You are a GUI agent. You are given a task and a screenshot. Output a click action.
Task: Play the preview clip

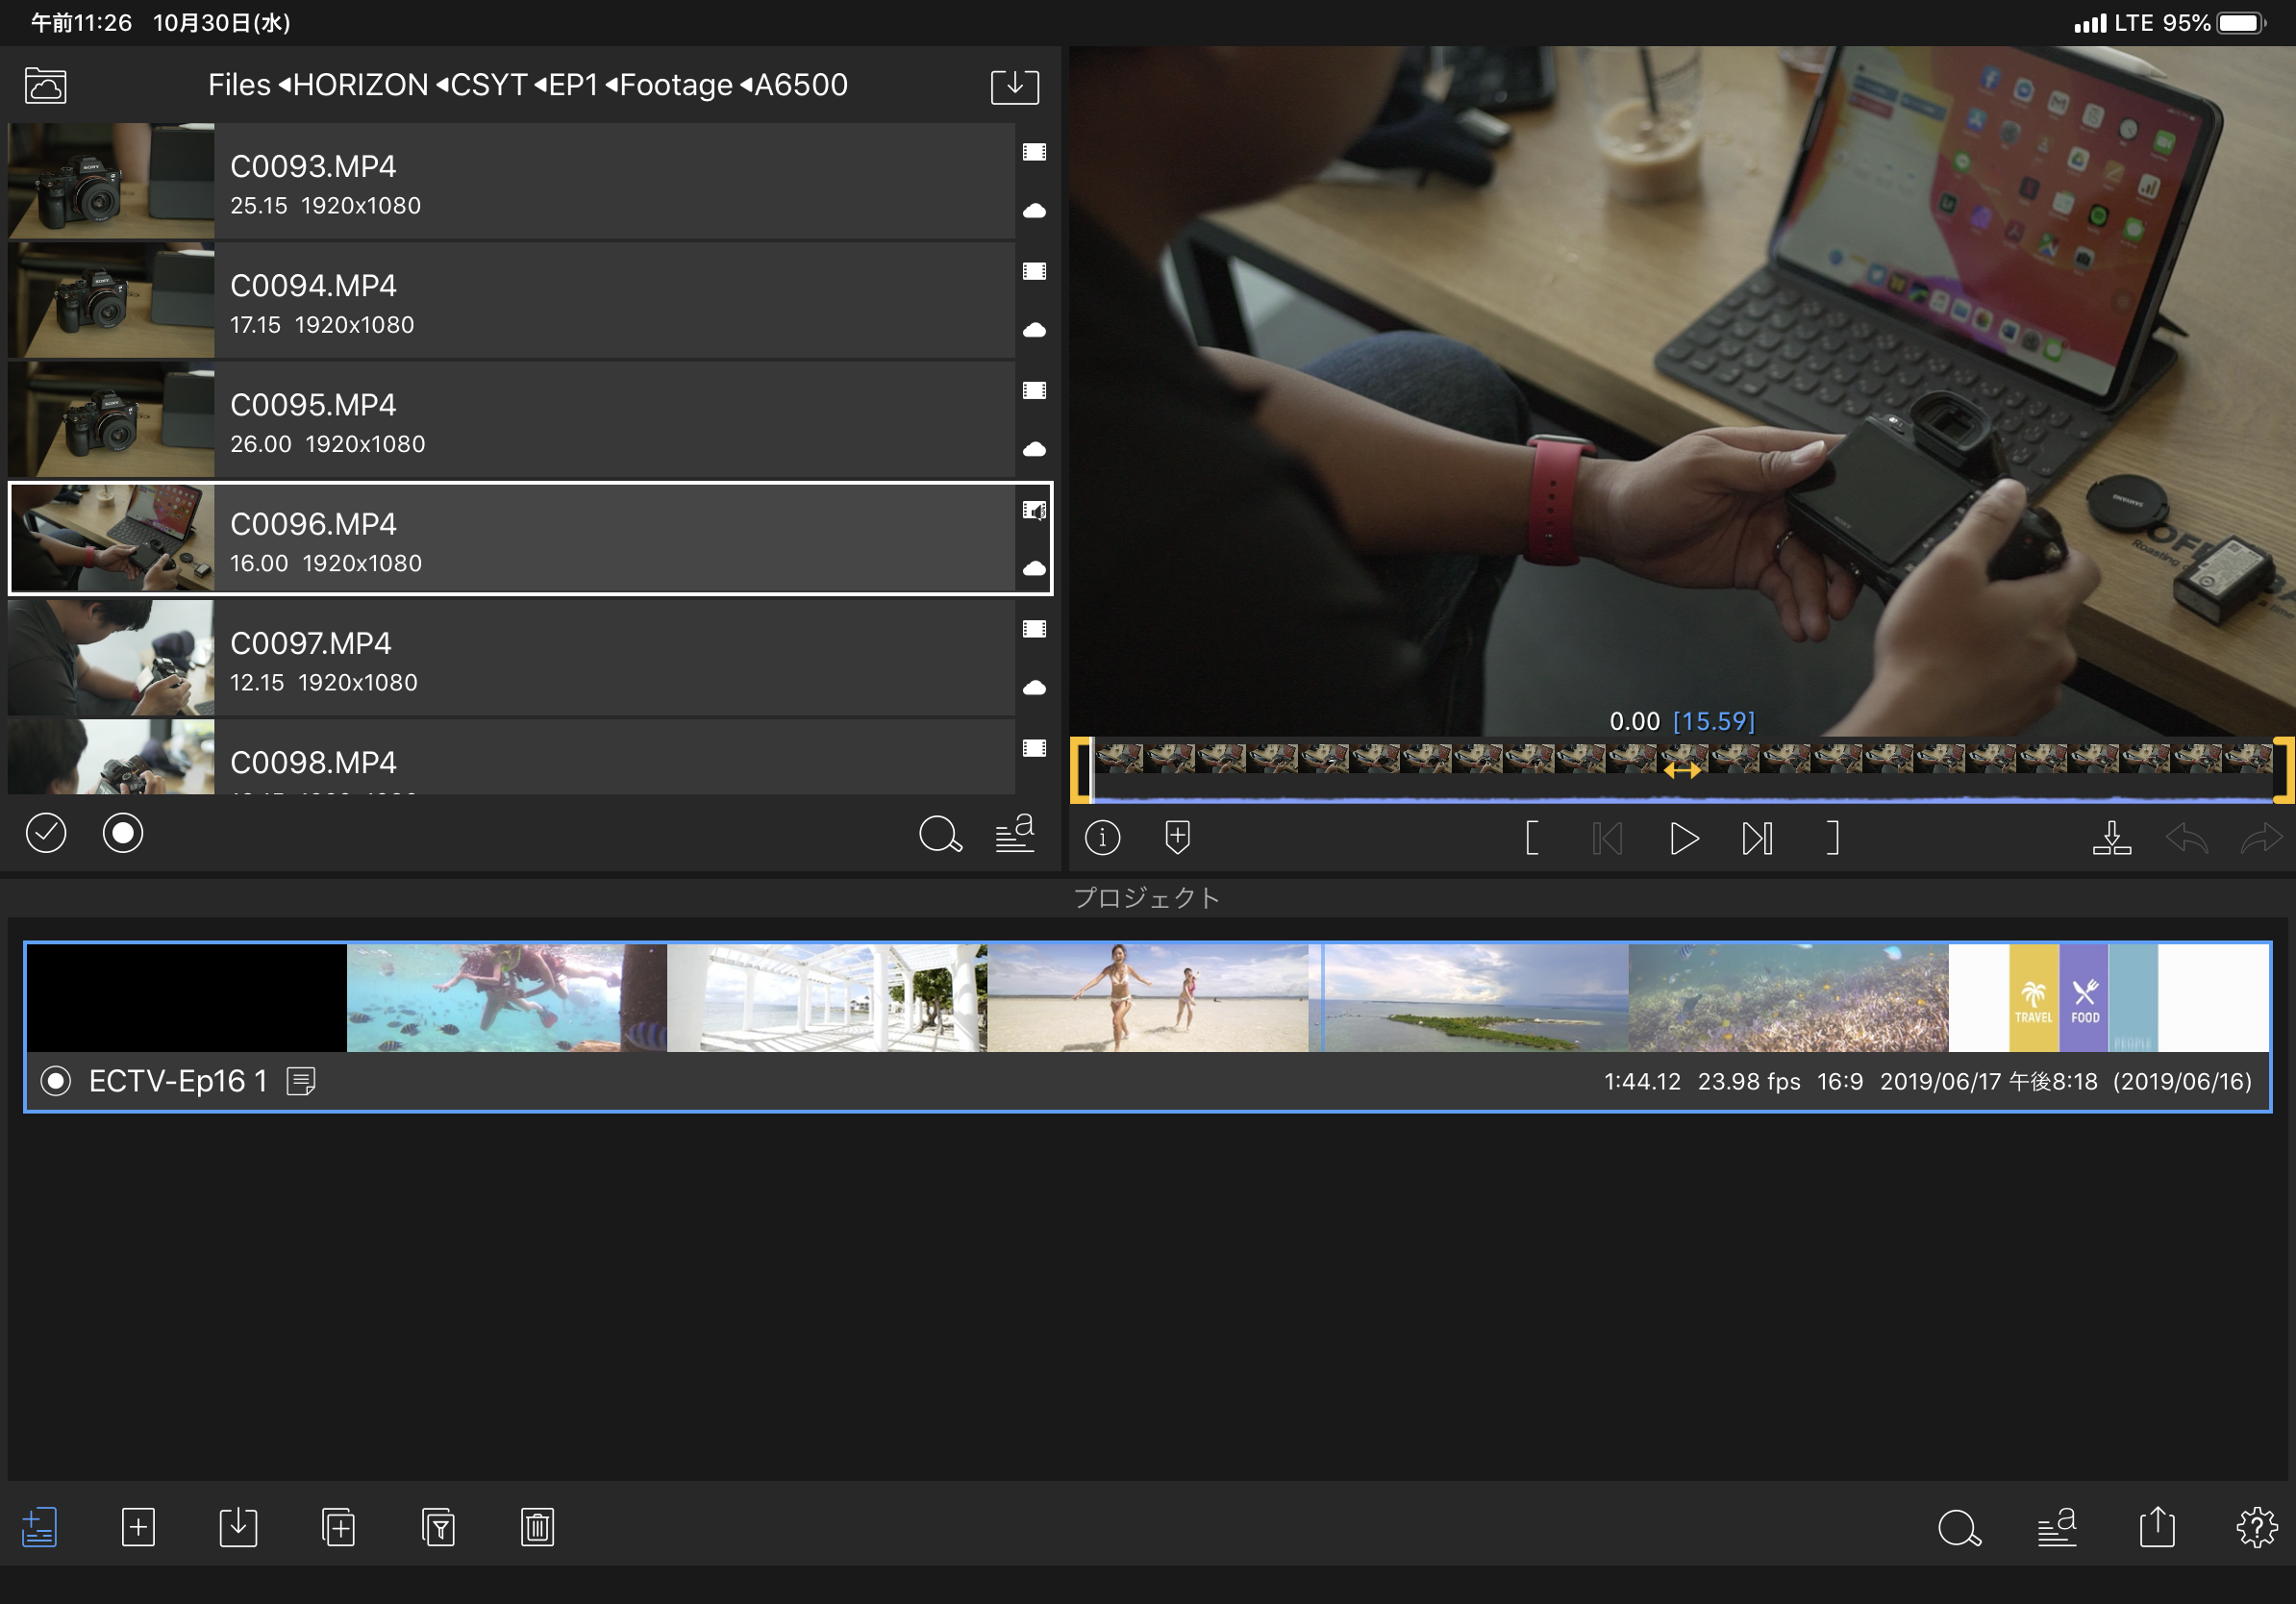click(x=1683, y=838)
